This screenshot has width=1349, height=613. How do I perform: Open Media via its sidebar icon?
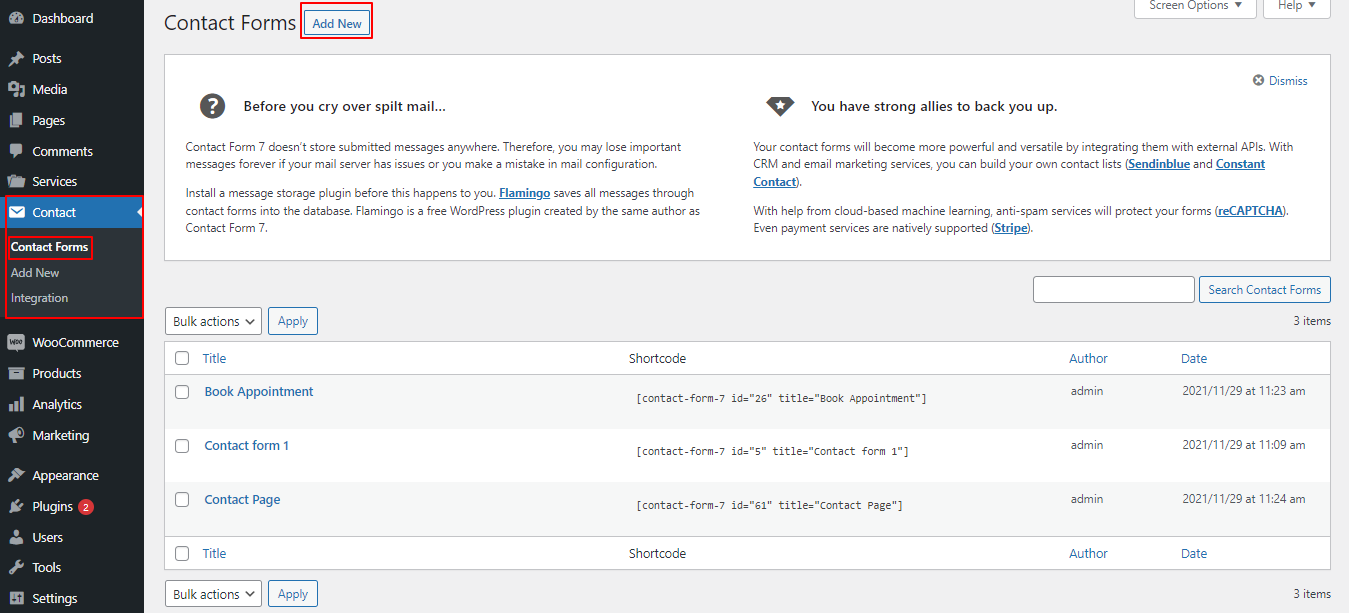(x=16, y=90)
